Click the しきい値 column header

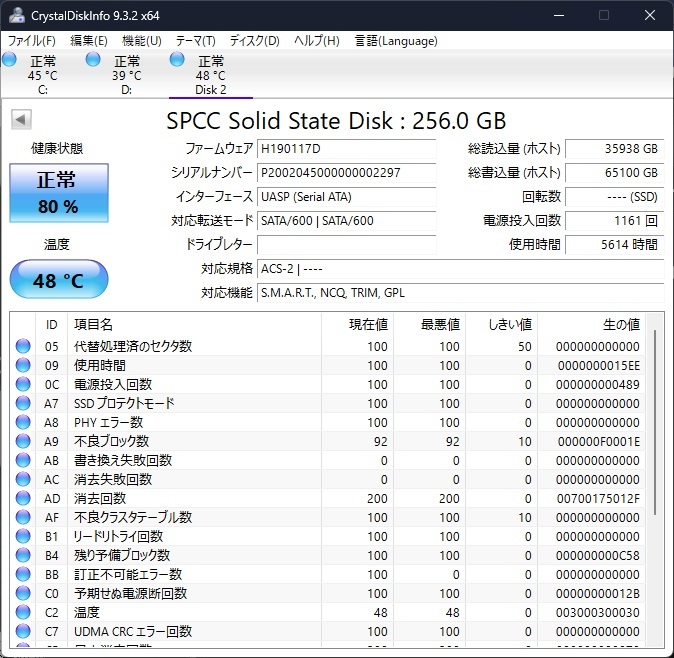tap(502, 324)
